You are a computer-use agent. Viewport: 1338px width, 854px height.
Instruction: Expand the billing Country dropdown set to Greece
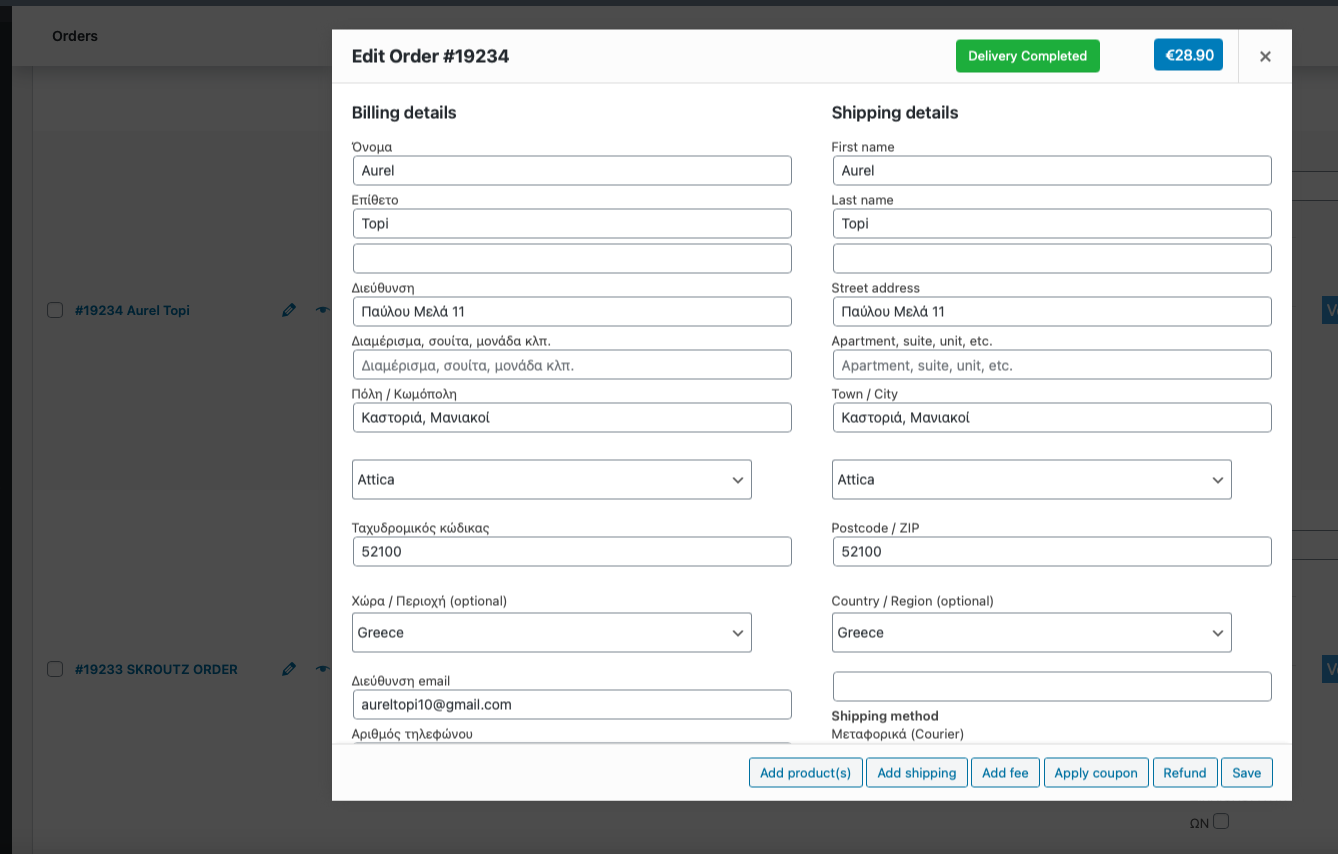(552, 632)
